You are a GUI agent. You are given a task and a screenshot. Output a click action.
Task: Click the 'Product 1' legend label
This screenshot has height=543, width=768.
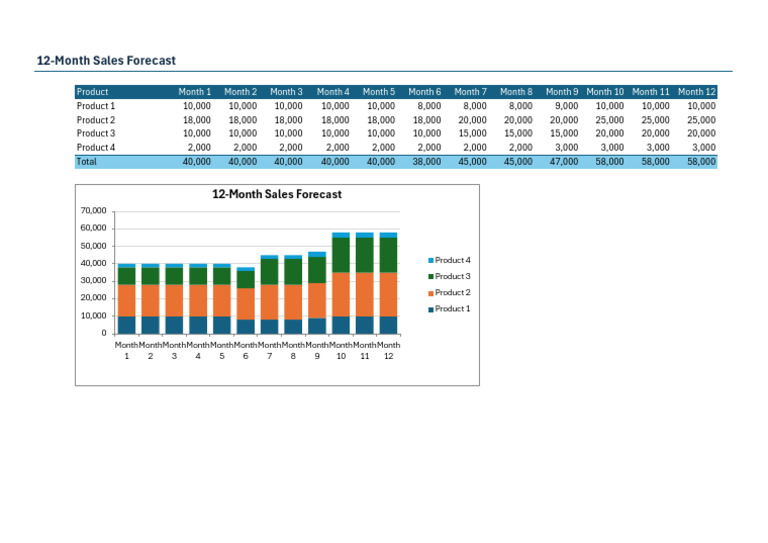tap(453, 308)
